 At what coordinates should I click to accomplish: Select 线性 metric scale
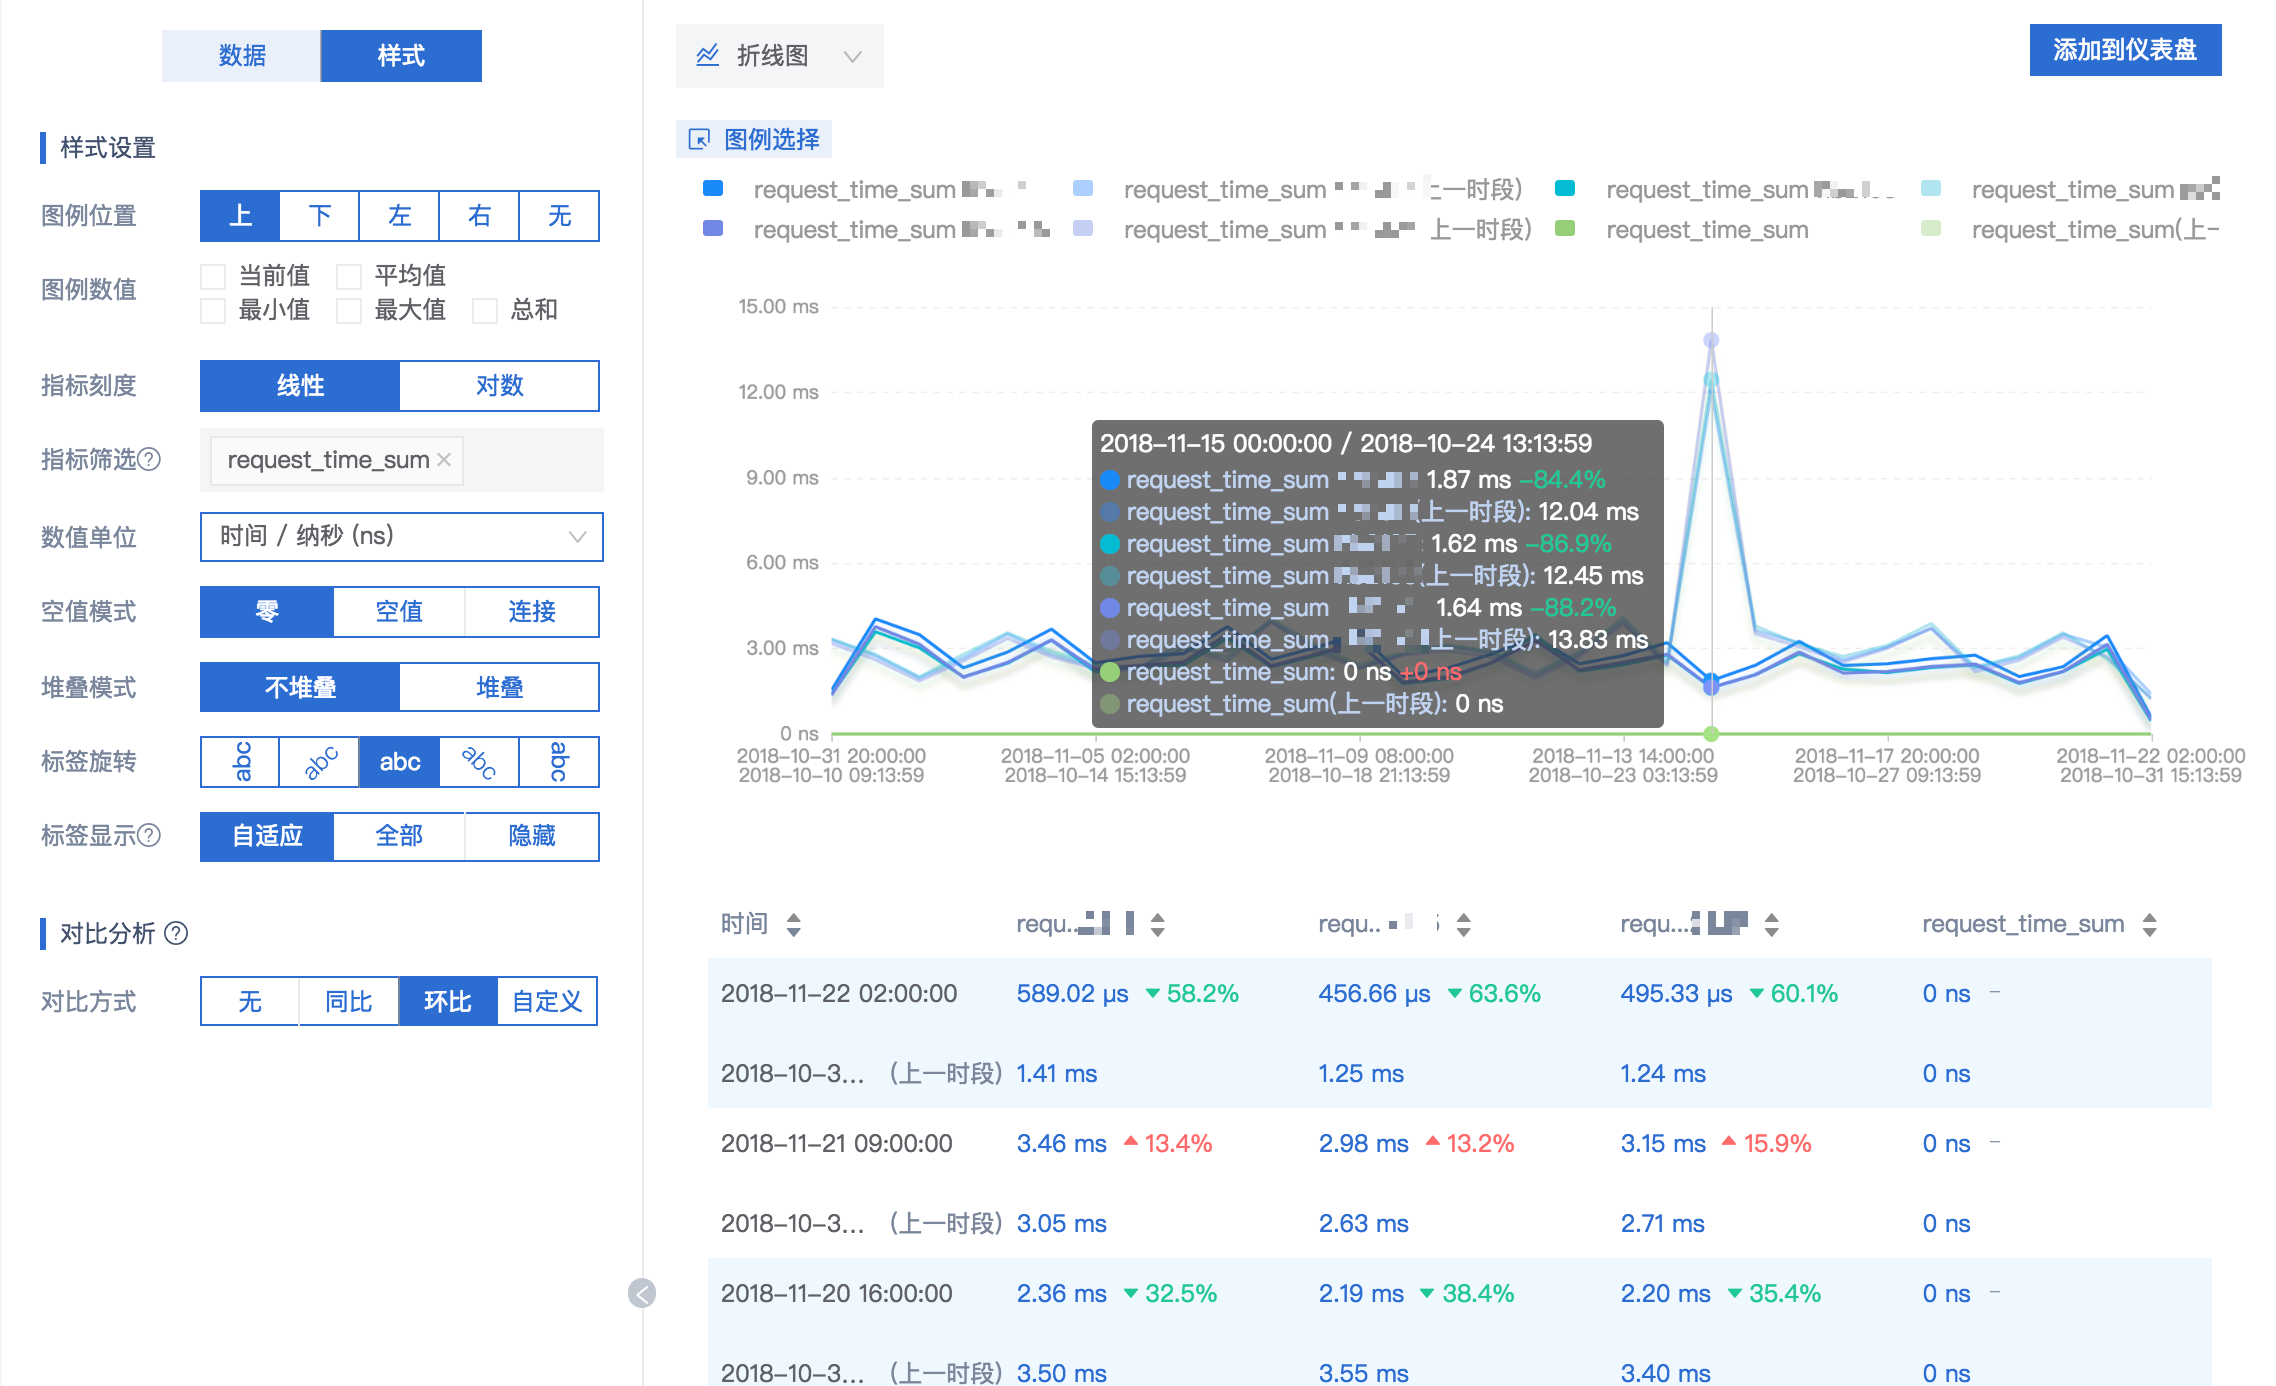(300, 386)
